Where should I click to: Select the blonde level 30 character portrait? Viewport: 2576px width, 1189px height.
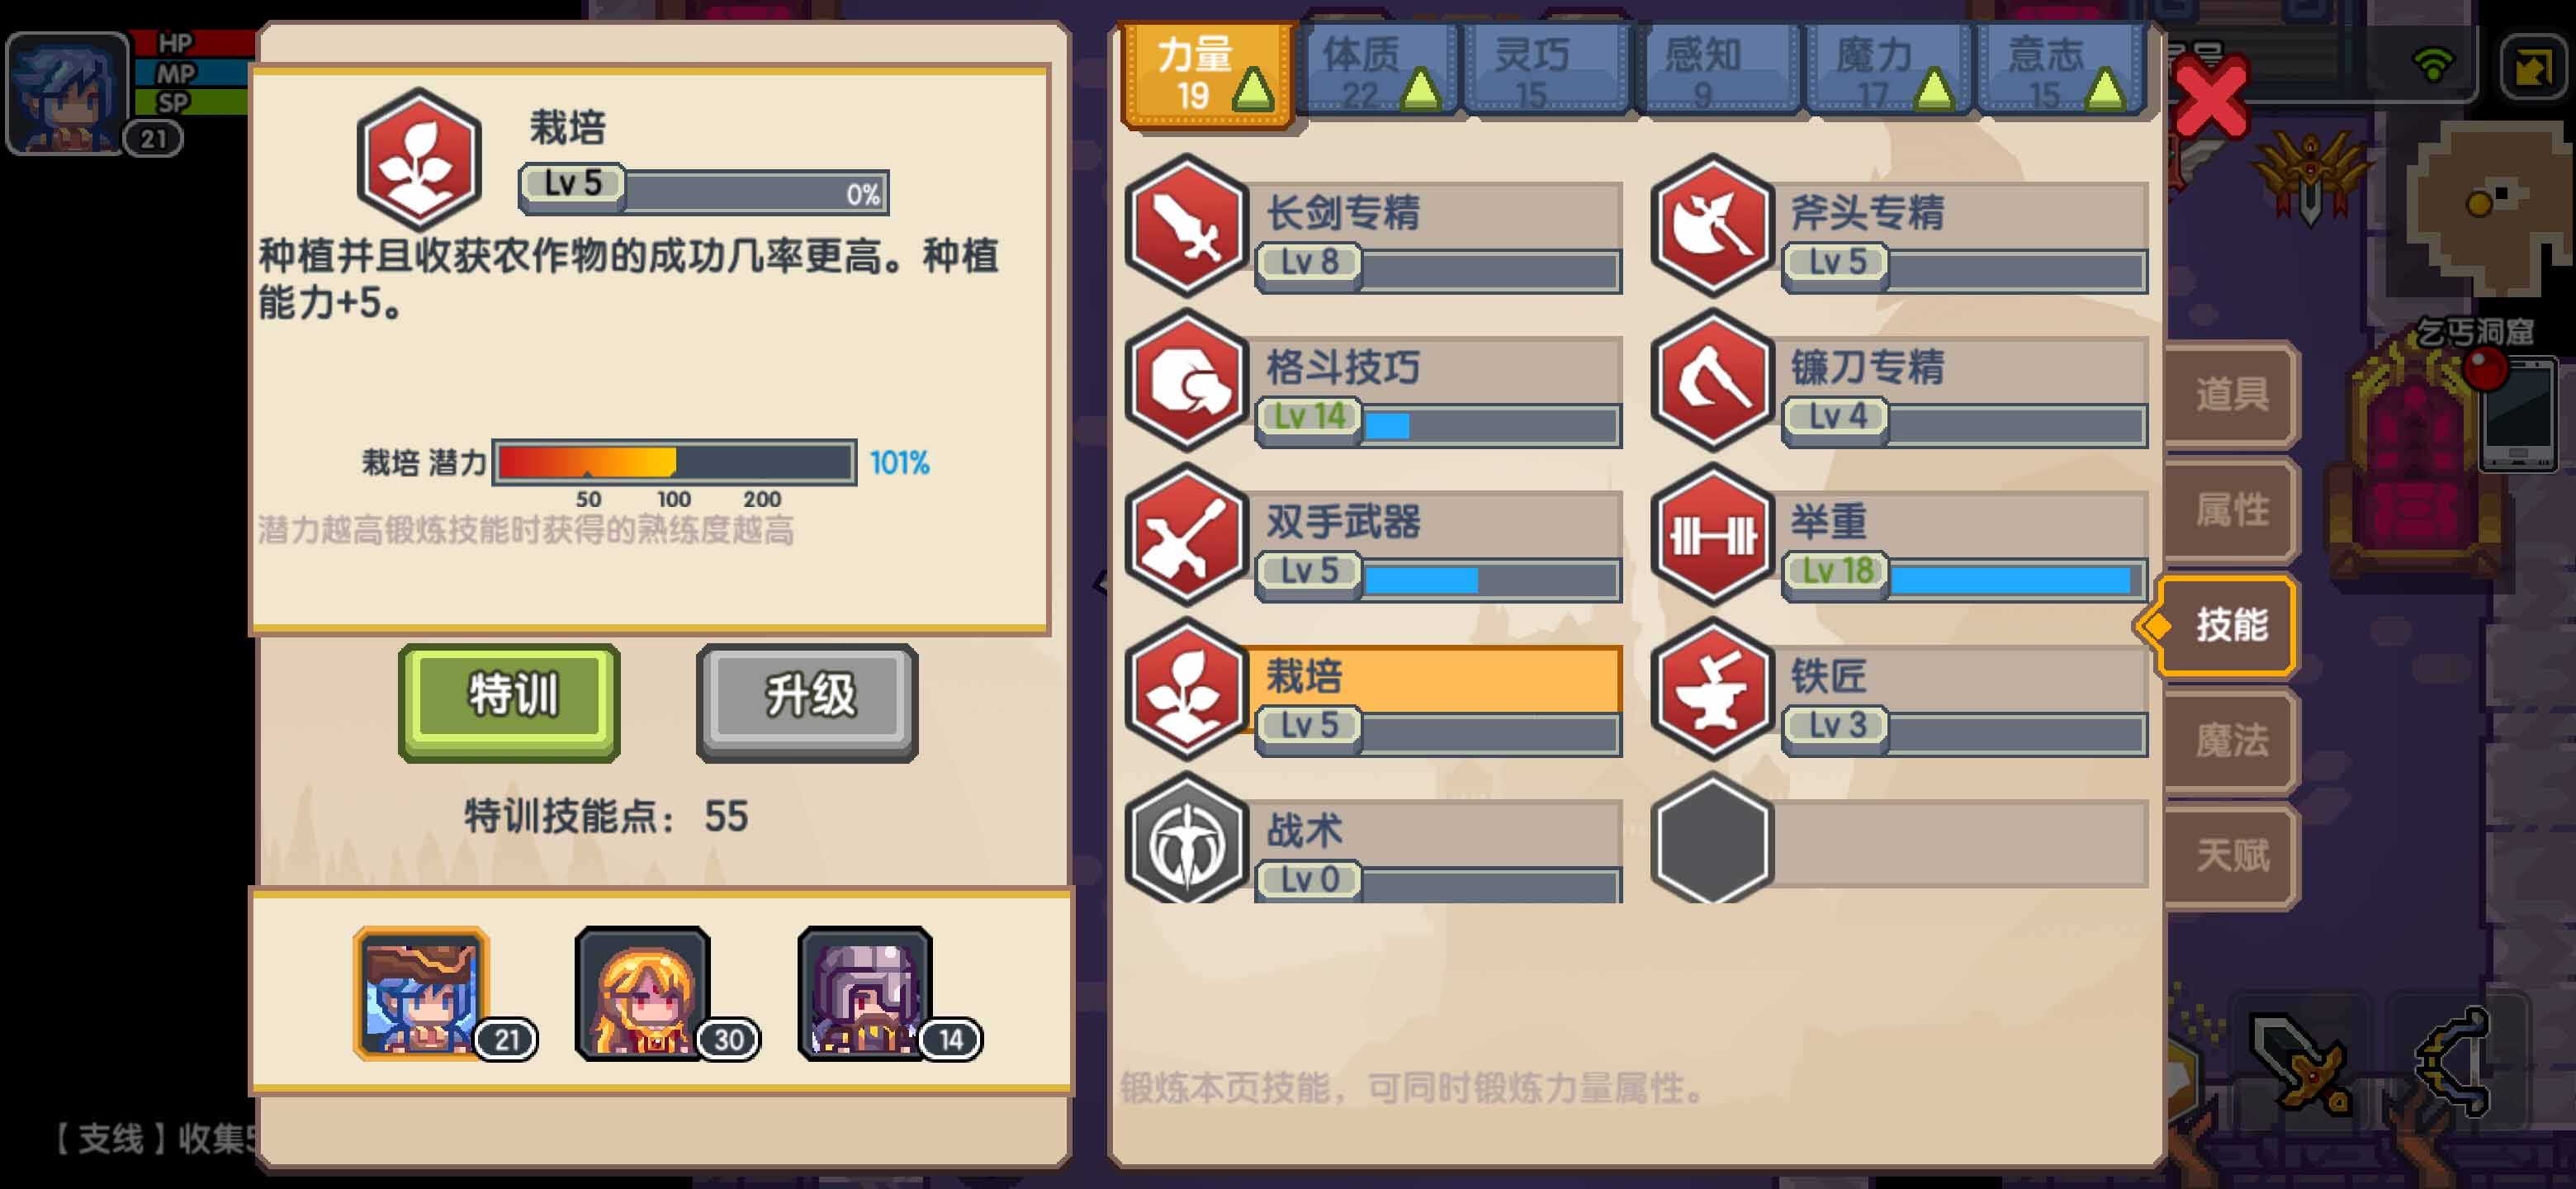643,992
